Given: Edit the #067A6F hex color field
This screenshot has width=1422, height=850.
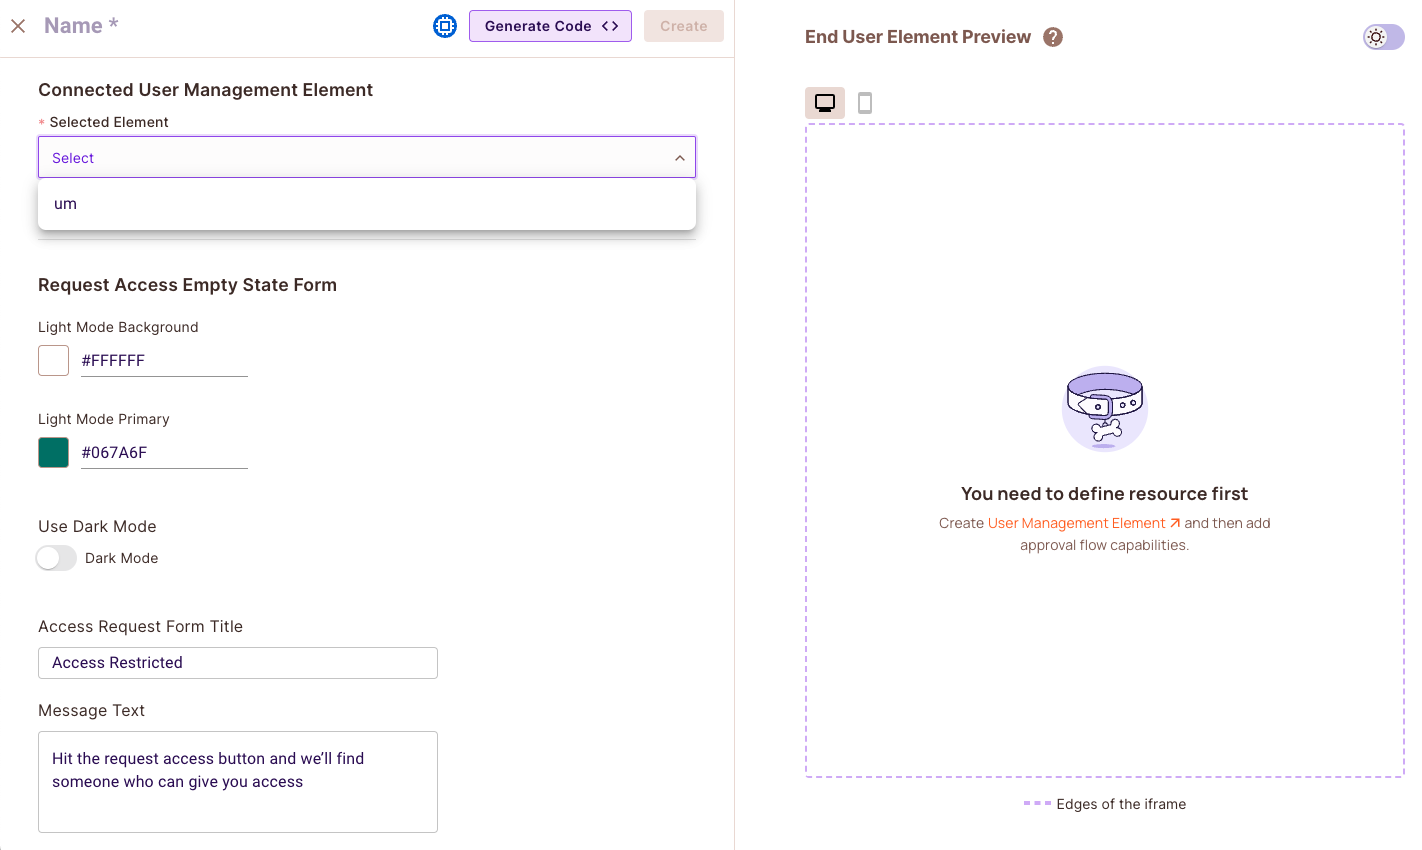Looking at the screenshot, I should pyautogui.click(x=164, y=452).
